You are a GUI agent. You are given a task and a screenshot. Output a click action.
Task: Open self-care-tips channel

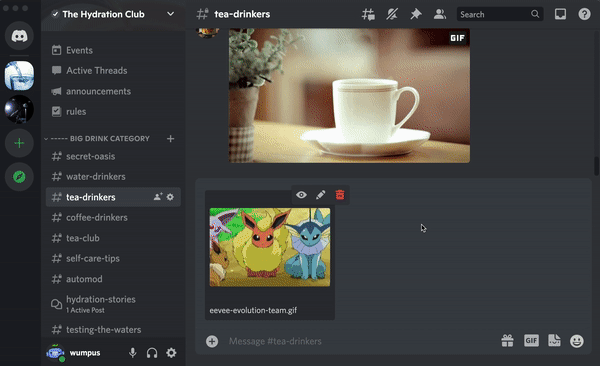(x=112, y=258)
